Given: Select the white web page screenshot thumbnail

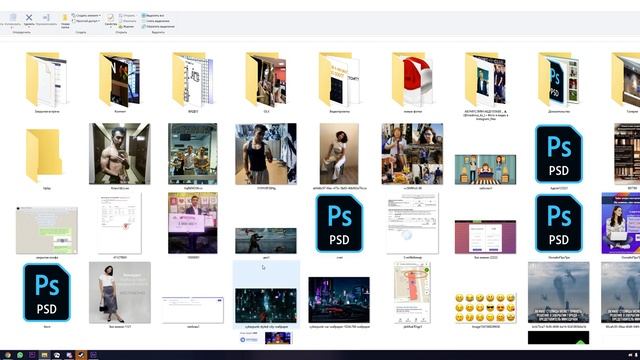Looking at the screenshot, I should click(x=193, y=310).
